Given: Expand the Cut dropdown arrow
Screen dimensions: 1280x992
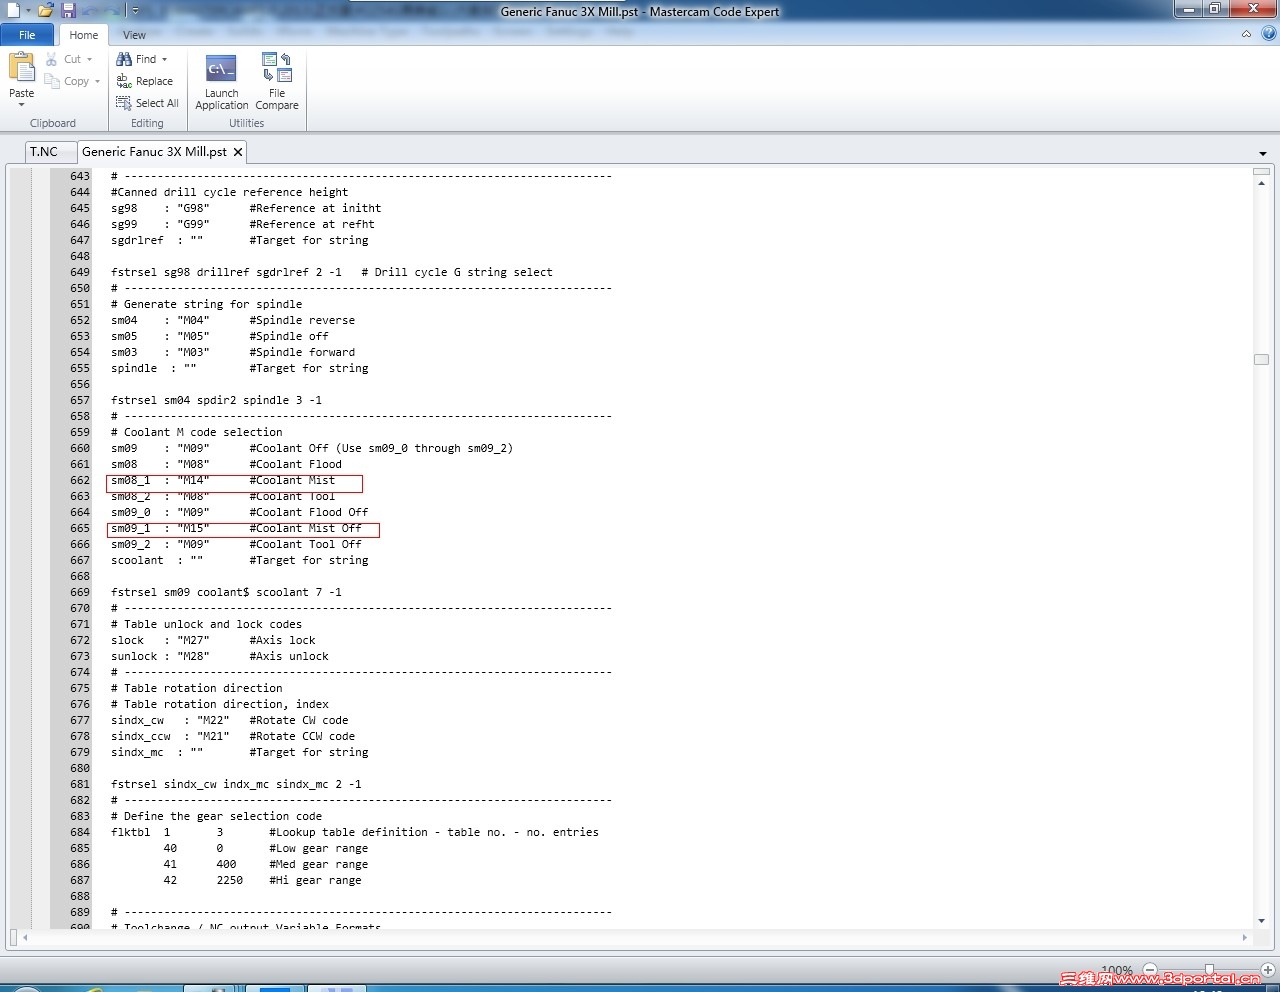Looking at the screenshot, I should [x=89, y=59].
